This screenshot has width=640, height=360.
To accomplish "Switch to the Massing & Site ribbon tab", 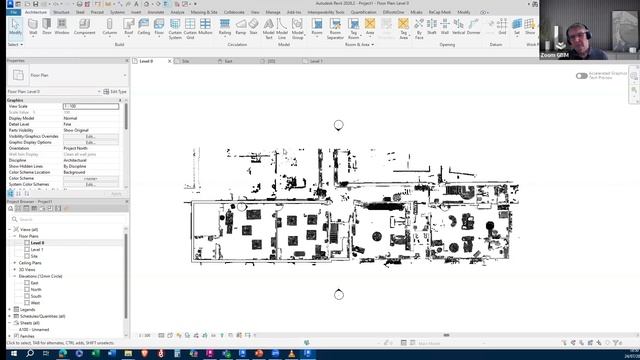I will pyautogui.click(x=204, y=12).
